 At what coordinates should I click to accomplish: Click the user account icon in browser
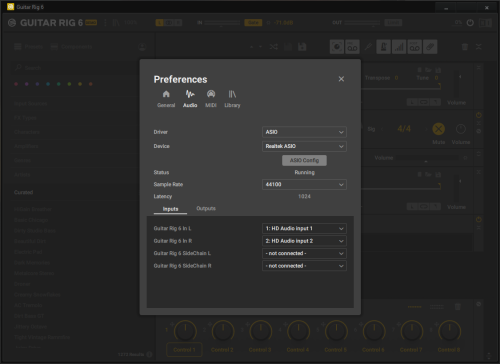(x=142, y=47)
